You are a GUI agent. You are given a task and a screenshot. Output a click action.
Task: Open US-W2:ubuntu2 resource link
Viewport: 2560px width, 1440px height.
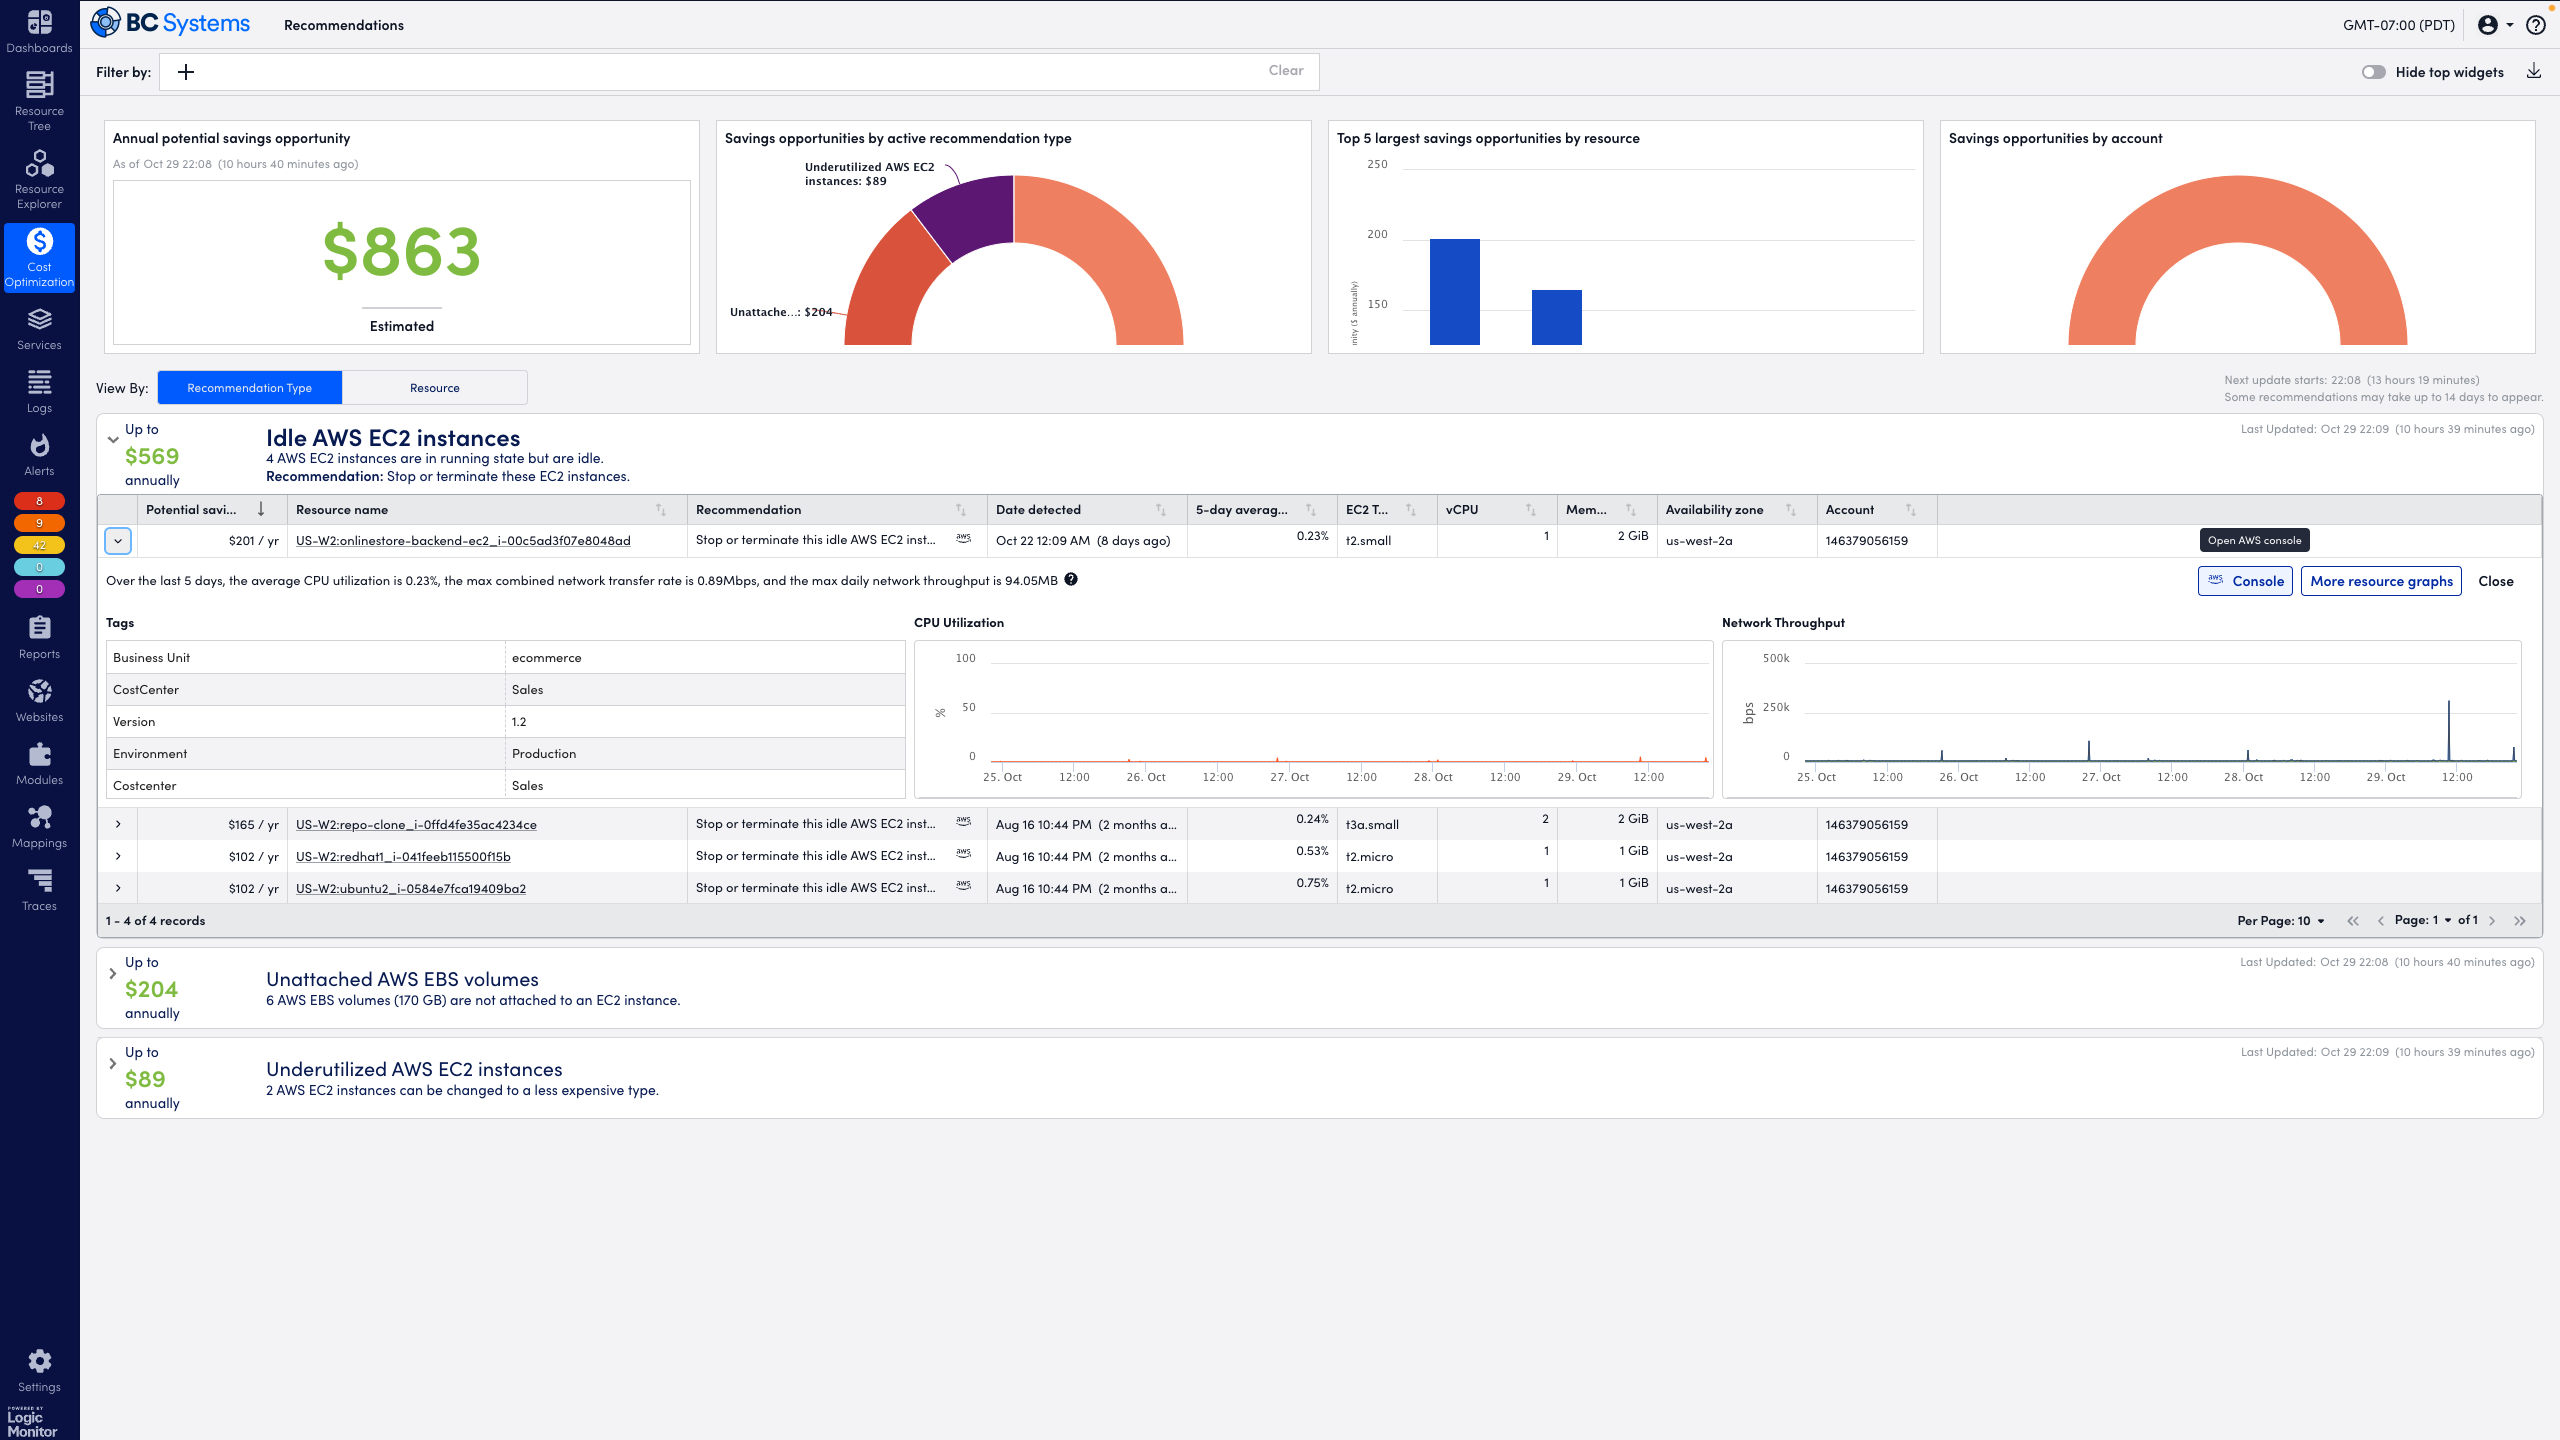coord(411,888)
